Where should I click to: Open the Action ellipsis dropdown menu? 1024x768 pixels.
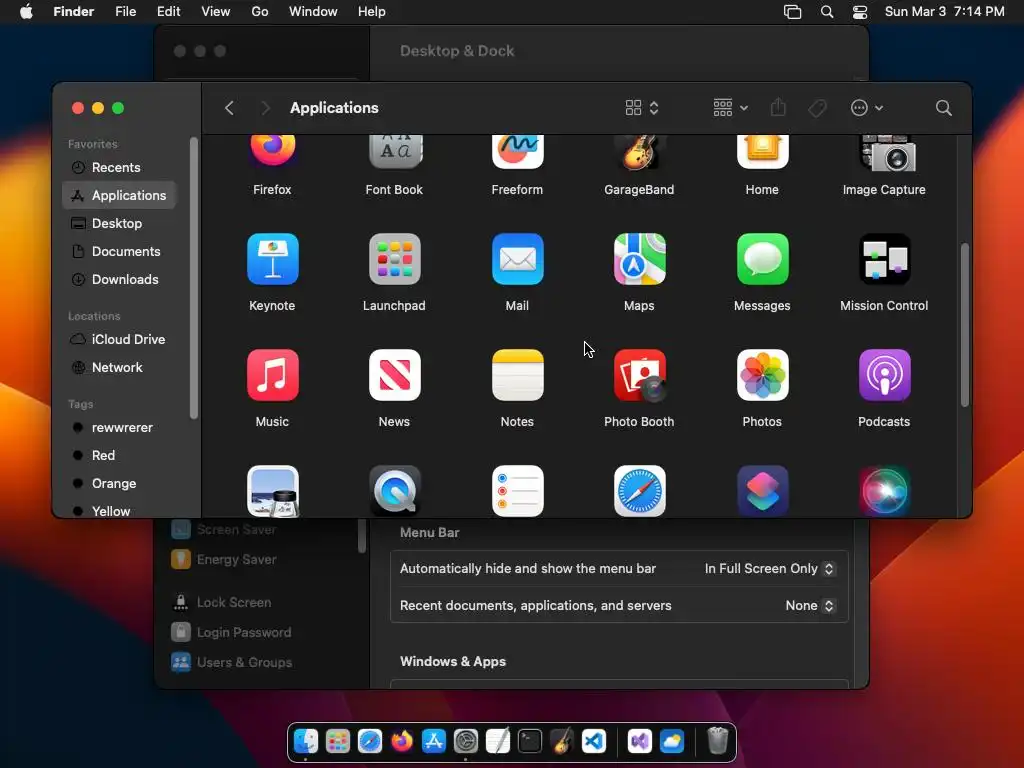(x=867, y=108)
